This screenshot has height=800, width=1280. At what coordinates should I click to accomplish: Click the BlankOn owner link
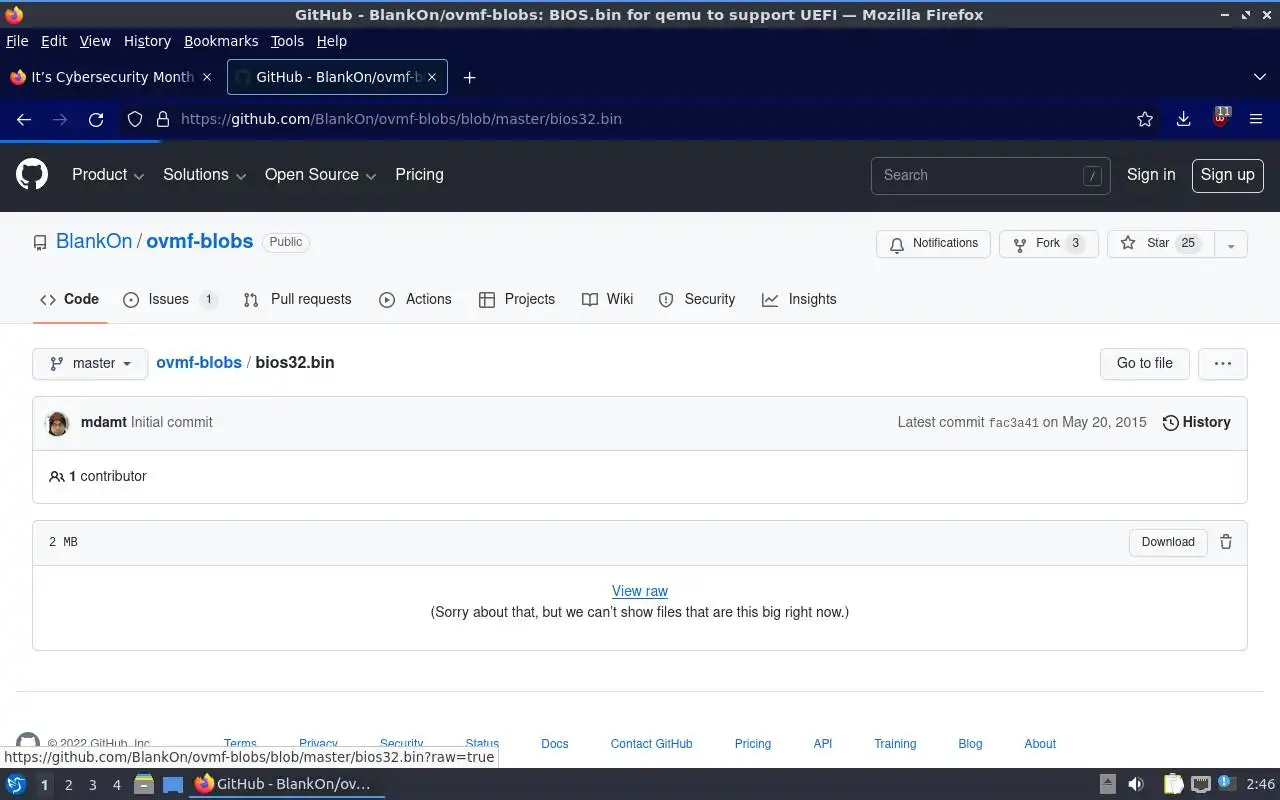[94, 242]
